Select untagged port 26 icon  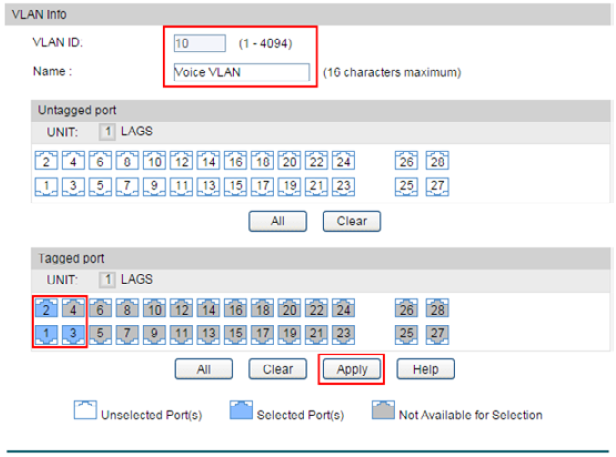(x=406, y=160)
